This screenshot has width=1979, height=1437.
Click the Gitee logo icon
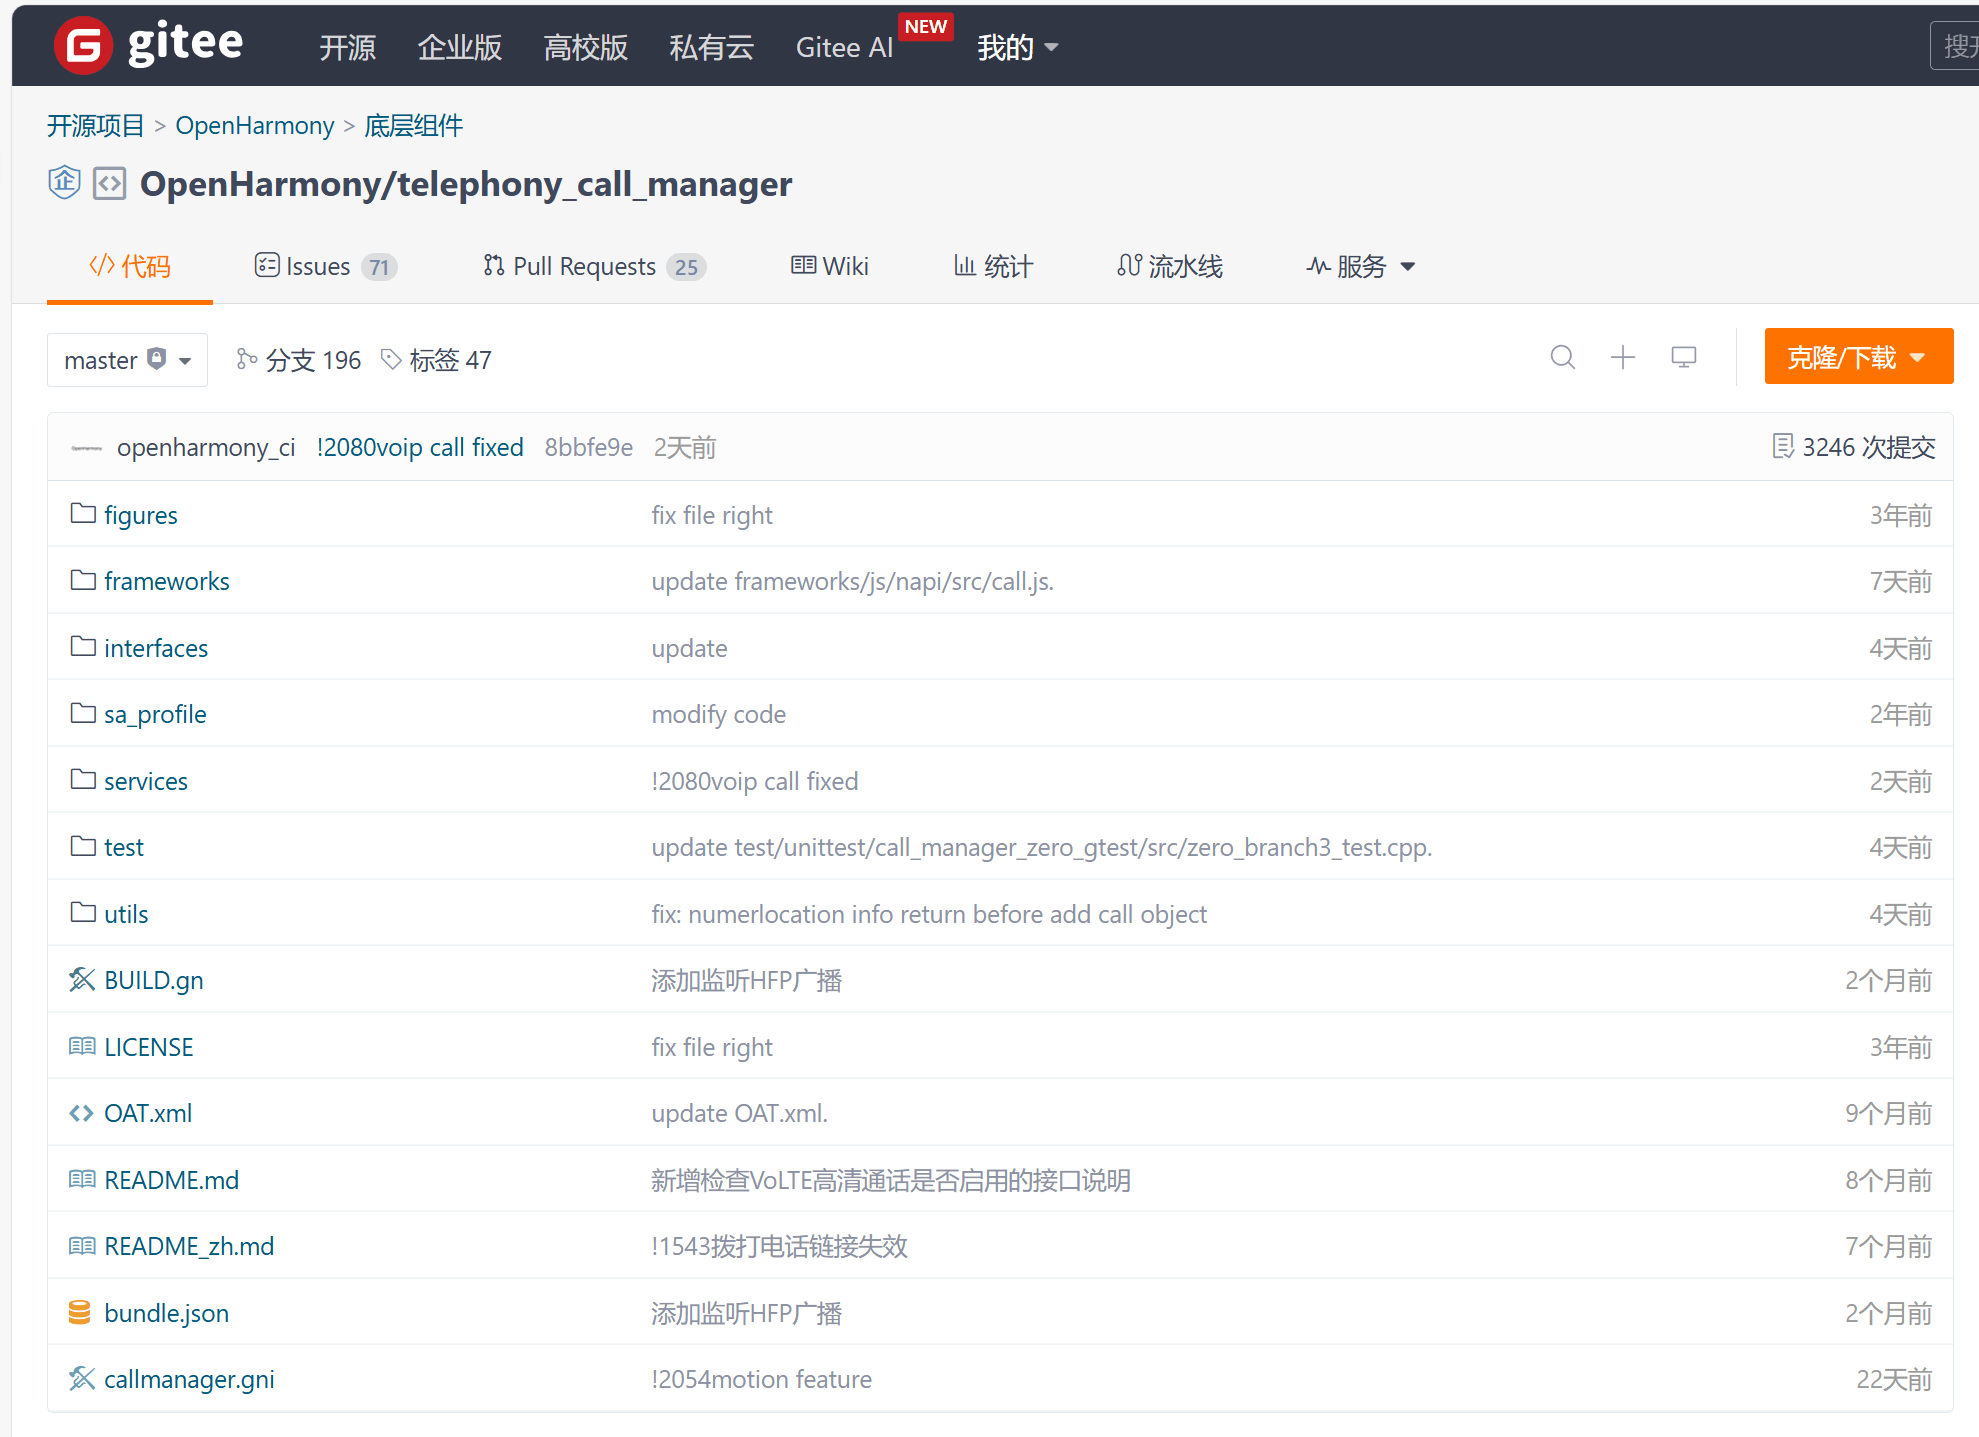[83, 45]
